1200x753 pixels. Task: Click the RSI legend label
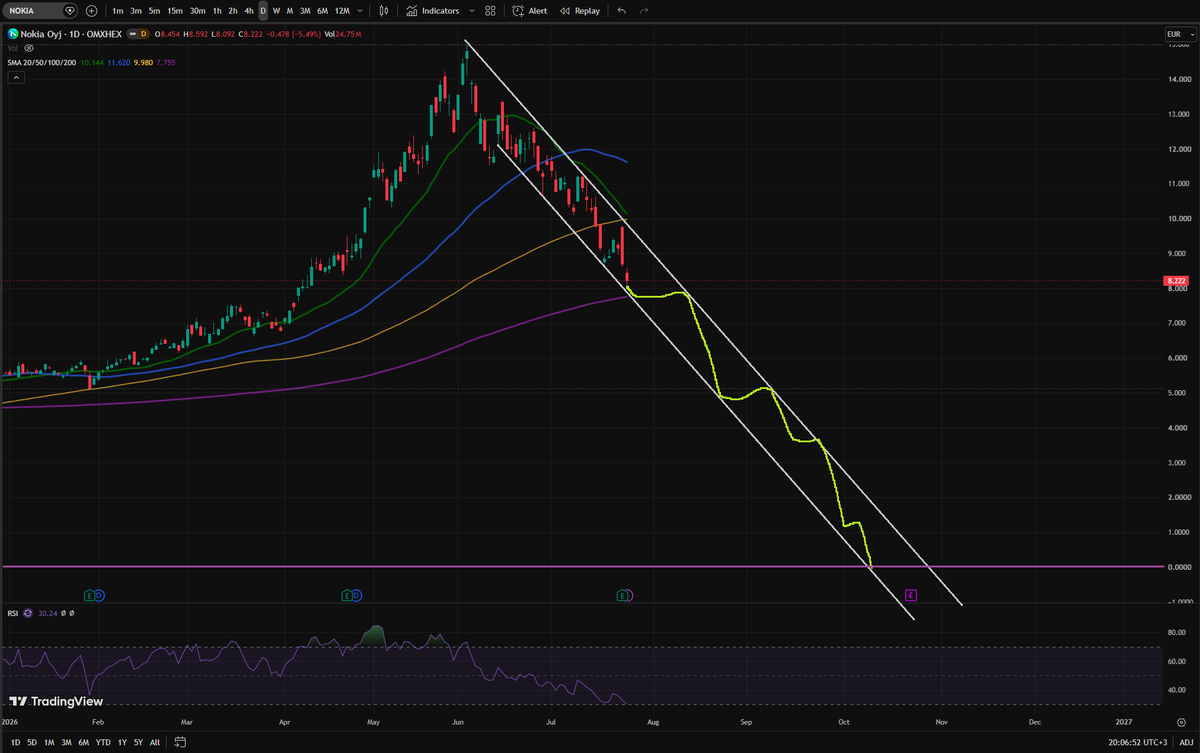click(13, 613)
